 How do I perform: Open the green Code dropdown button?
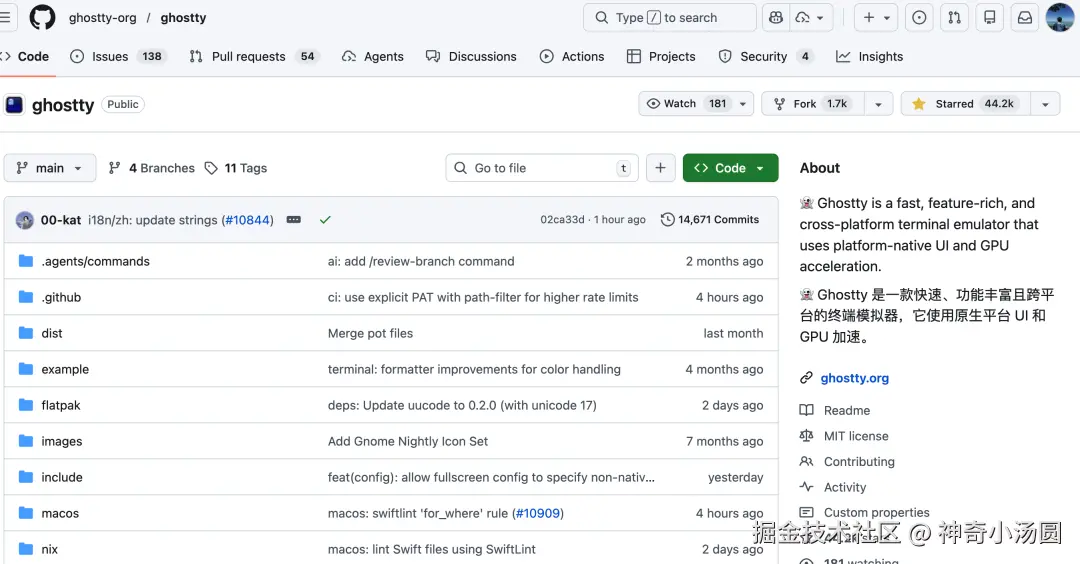730,168
